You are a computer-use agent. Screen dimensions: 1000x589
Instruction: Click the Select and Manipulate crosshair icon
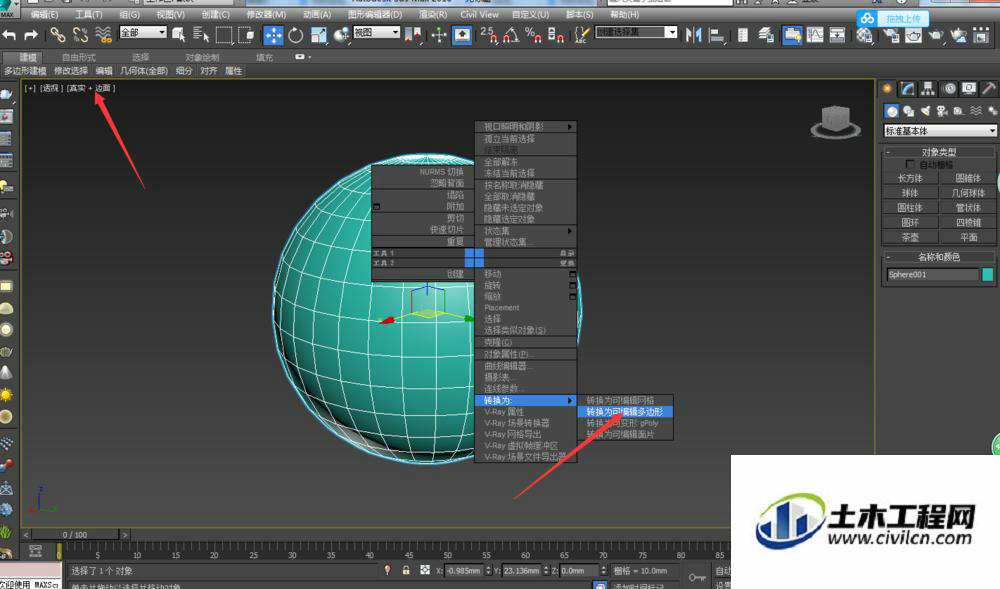439,35
